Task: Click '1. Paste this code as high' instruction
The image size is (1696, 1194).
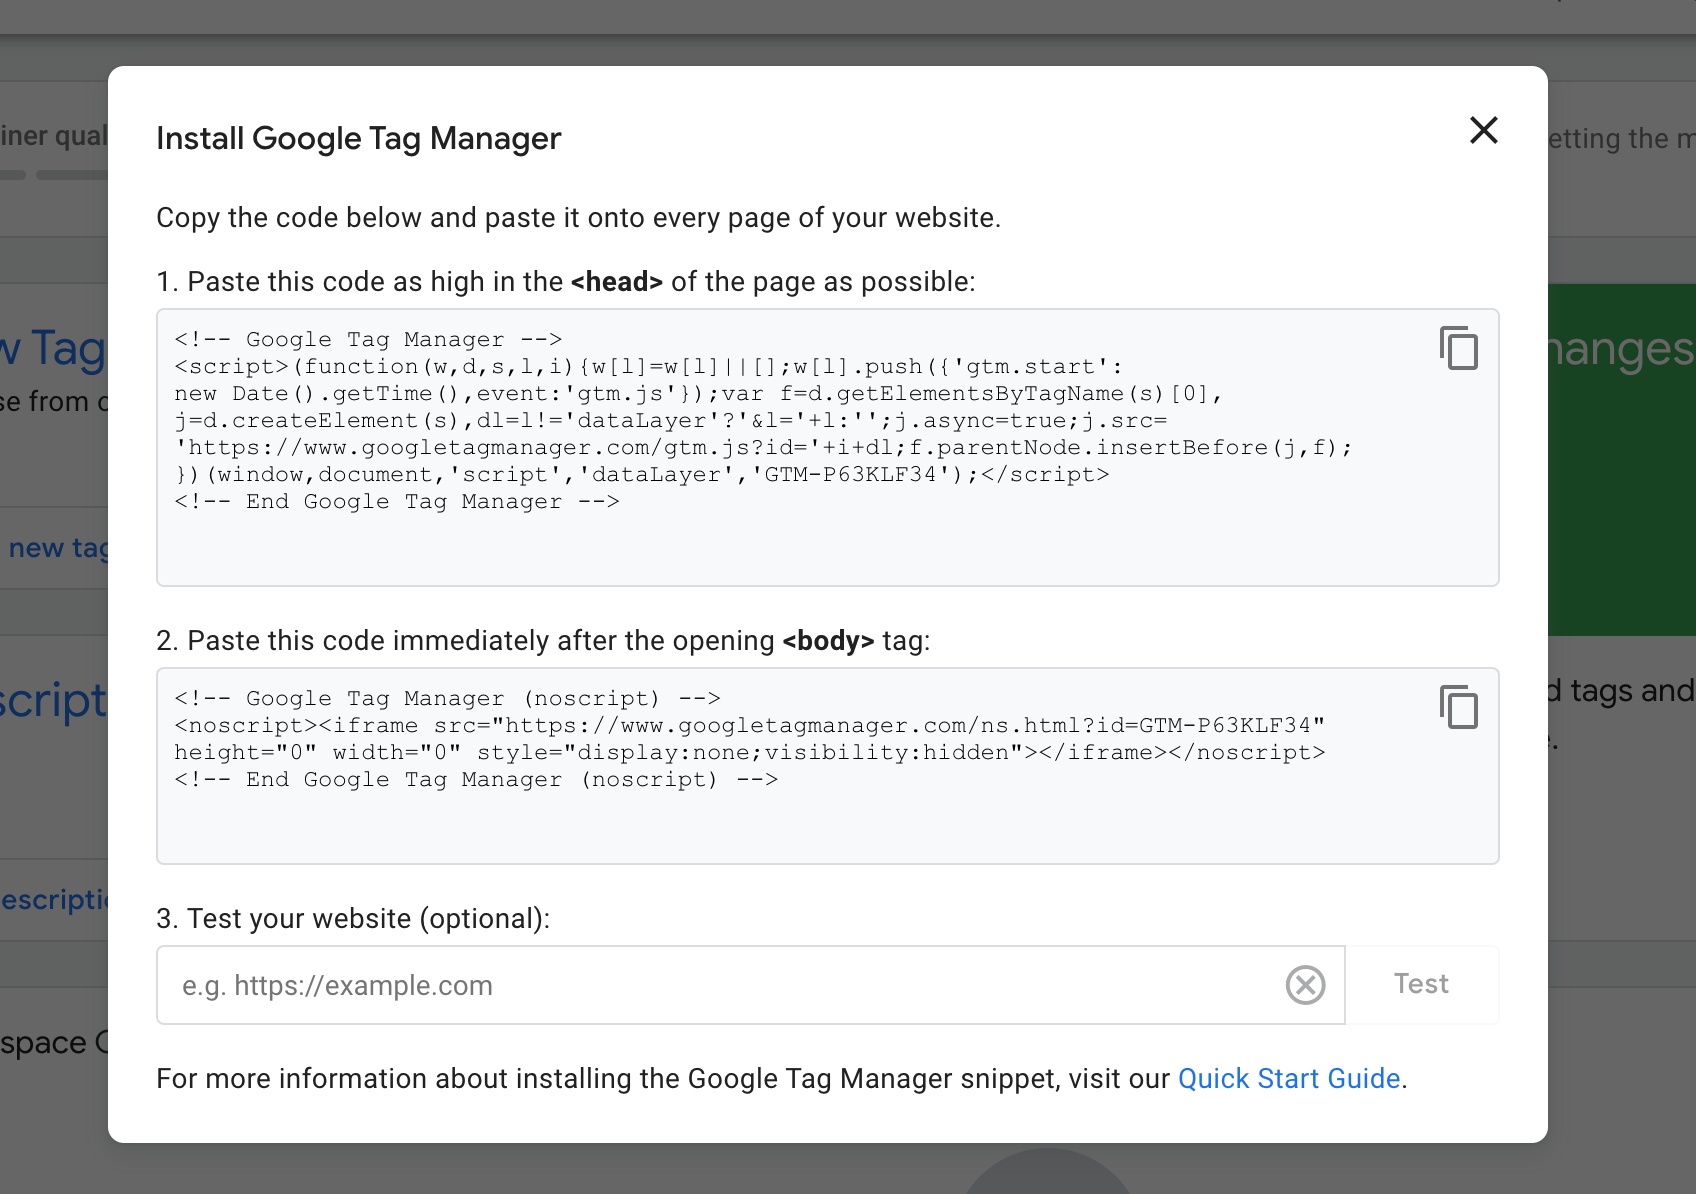Action: click(565, 282)
